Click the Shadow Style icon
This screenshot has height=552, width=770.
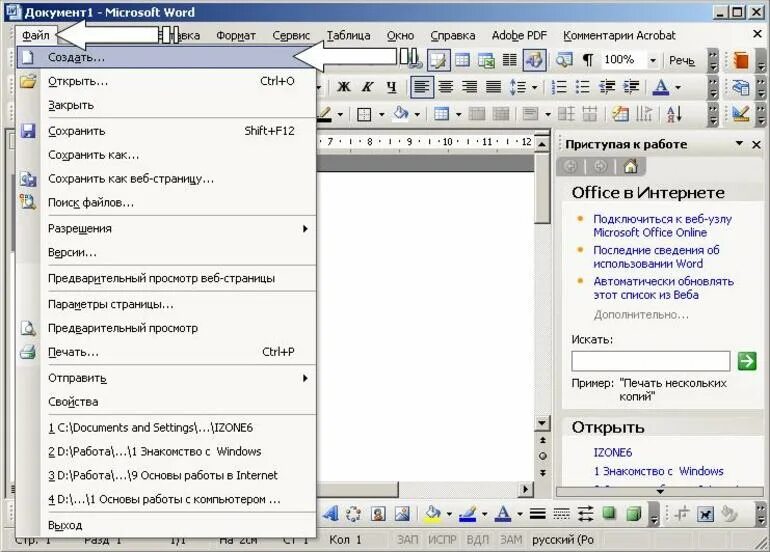click(609, 514)
